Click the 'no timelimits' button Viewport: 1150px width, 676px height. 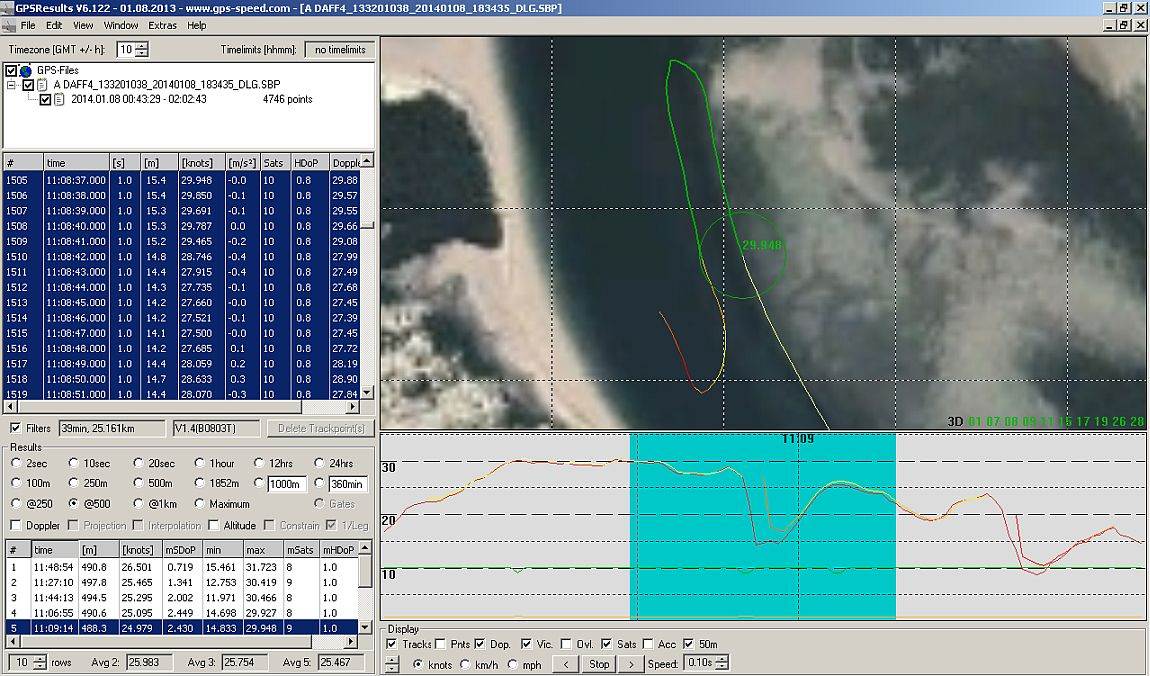(x=340, y=49)
